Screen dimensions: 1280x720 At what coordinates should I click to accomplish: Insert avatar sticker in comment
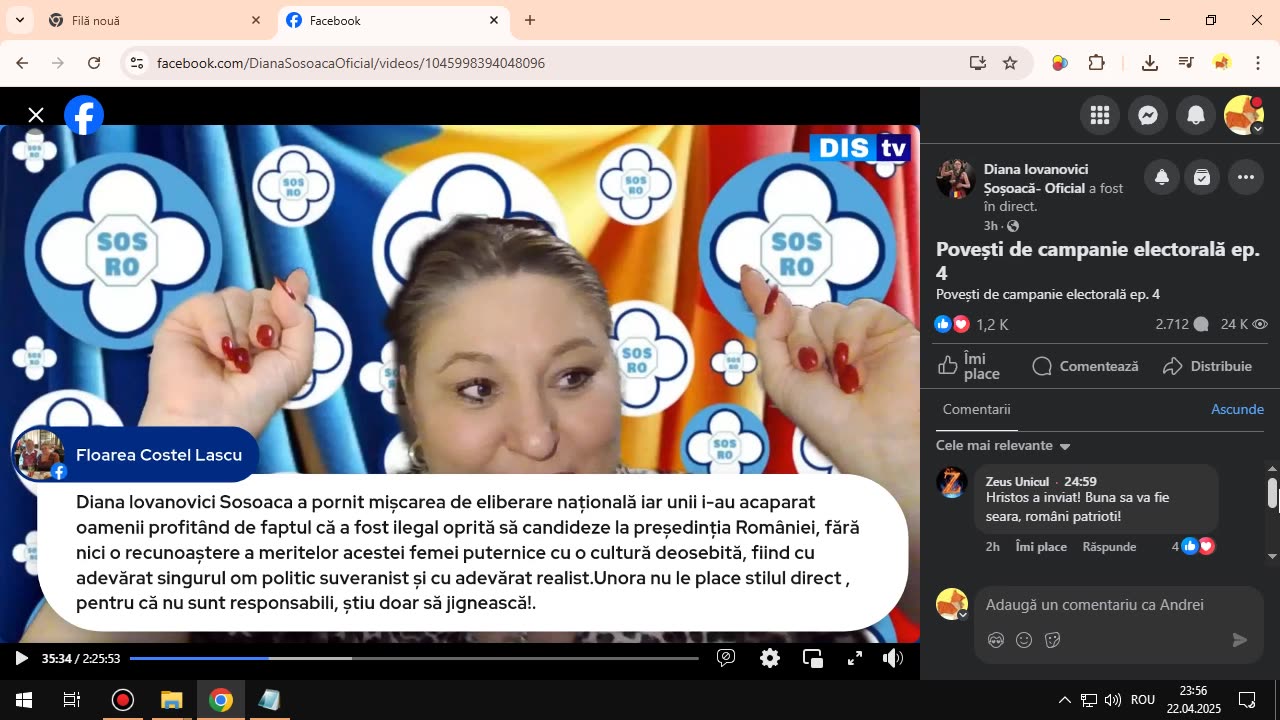point(996,640)
